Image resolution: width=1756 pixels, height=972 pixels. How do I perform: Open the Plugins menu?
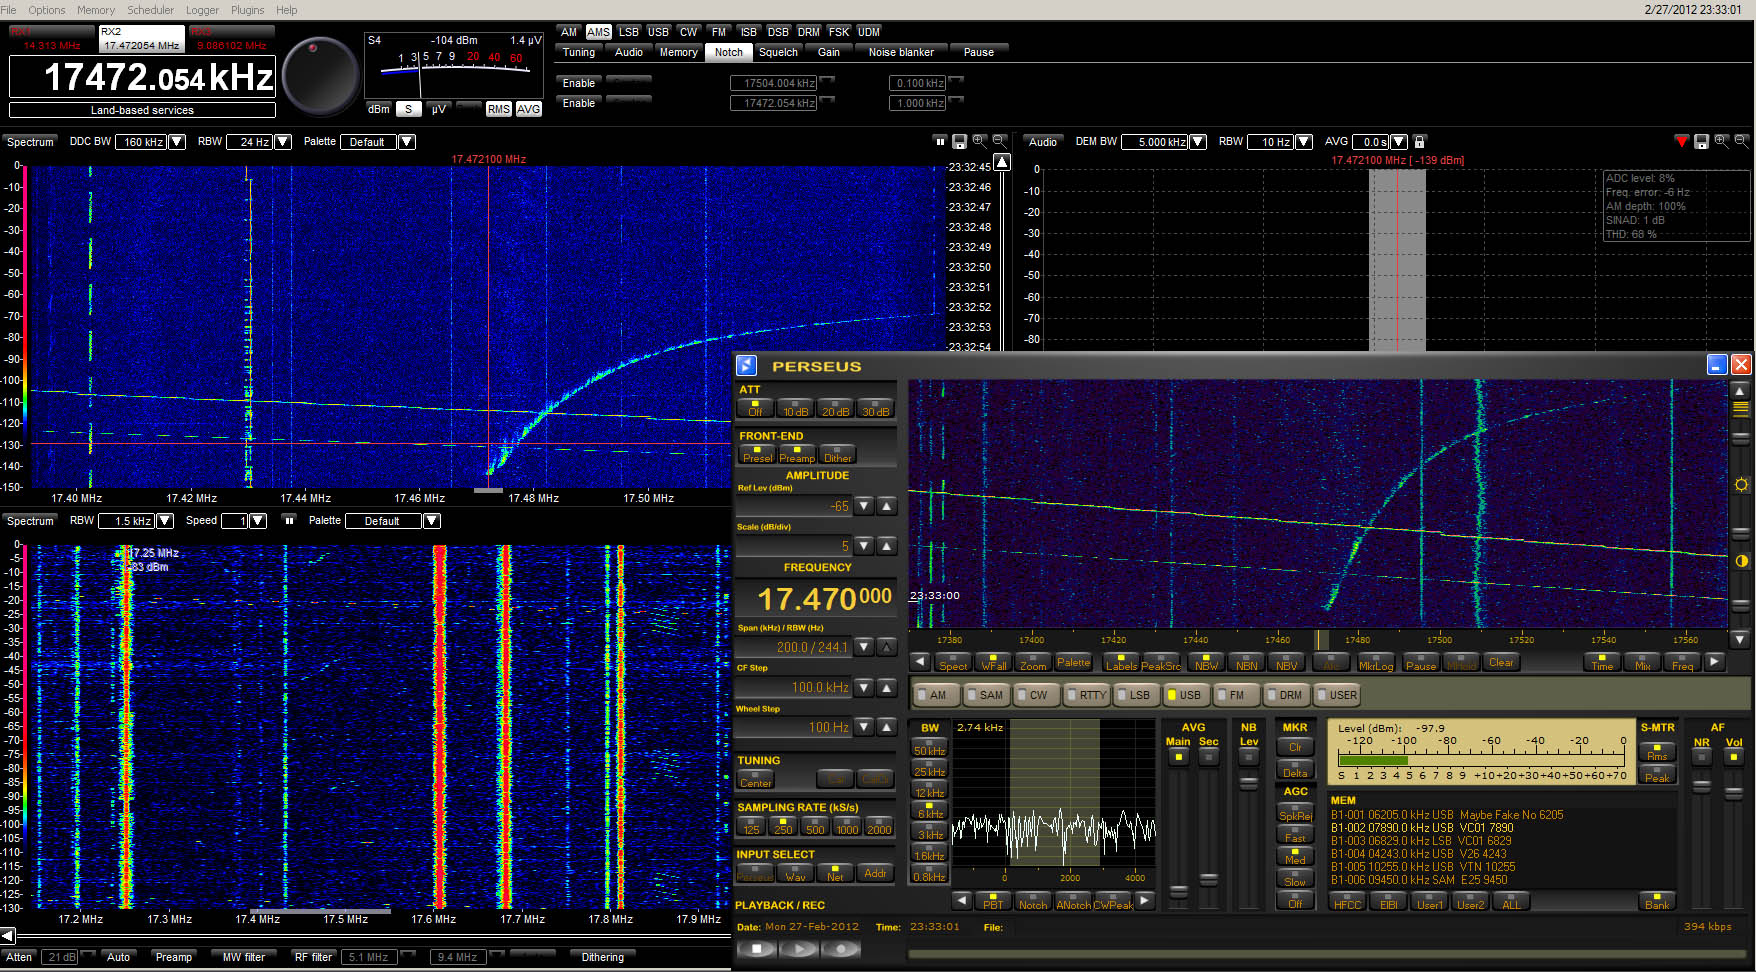[x=247, y=10]
